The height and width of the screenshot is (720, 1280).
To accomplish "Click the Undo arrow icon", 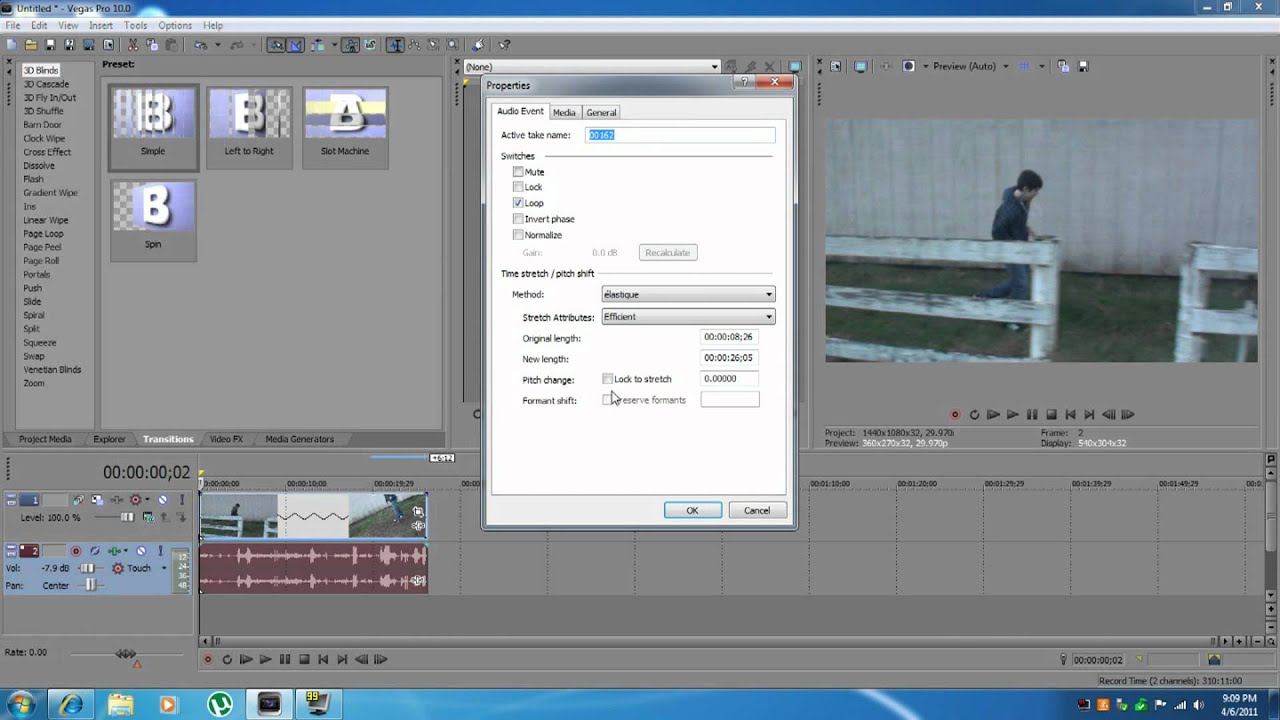I will 200,45.
